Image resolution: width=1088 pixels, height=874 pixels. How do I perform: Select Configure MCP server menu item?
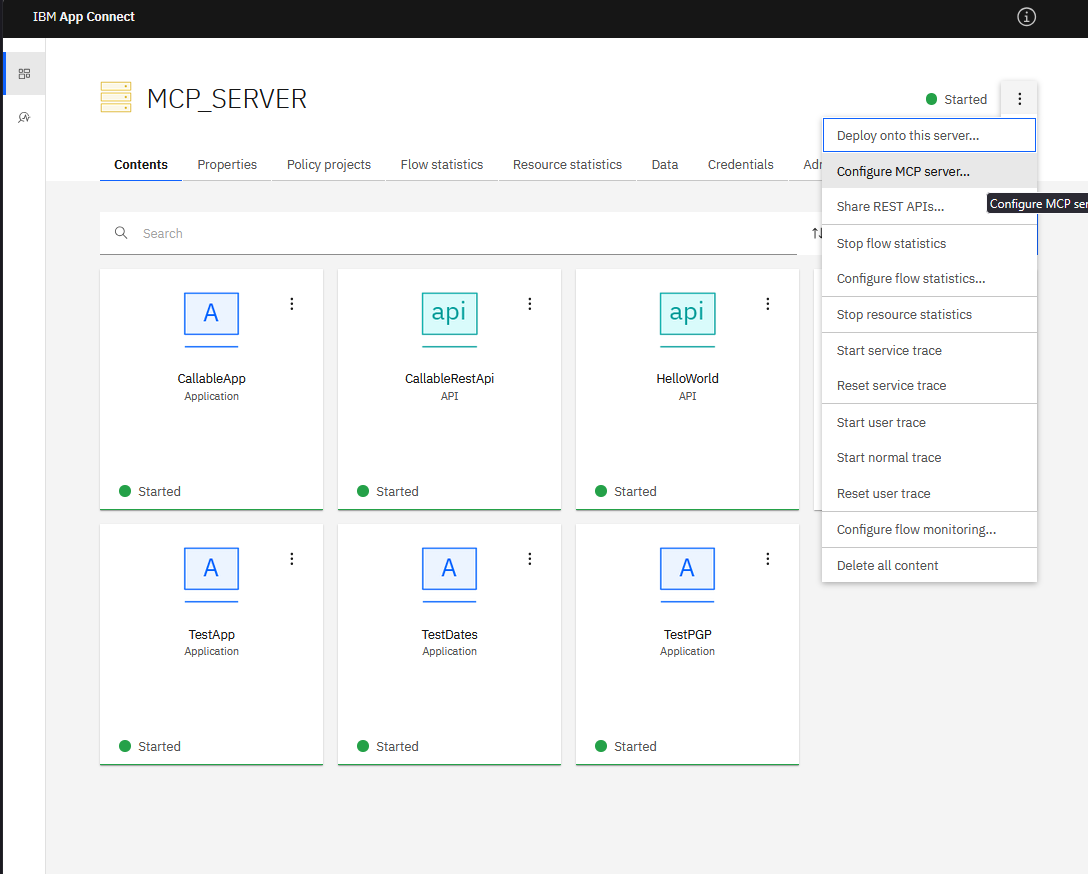coord(929,171)
